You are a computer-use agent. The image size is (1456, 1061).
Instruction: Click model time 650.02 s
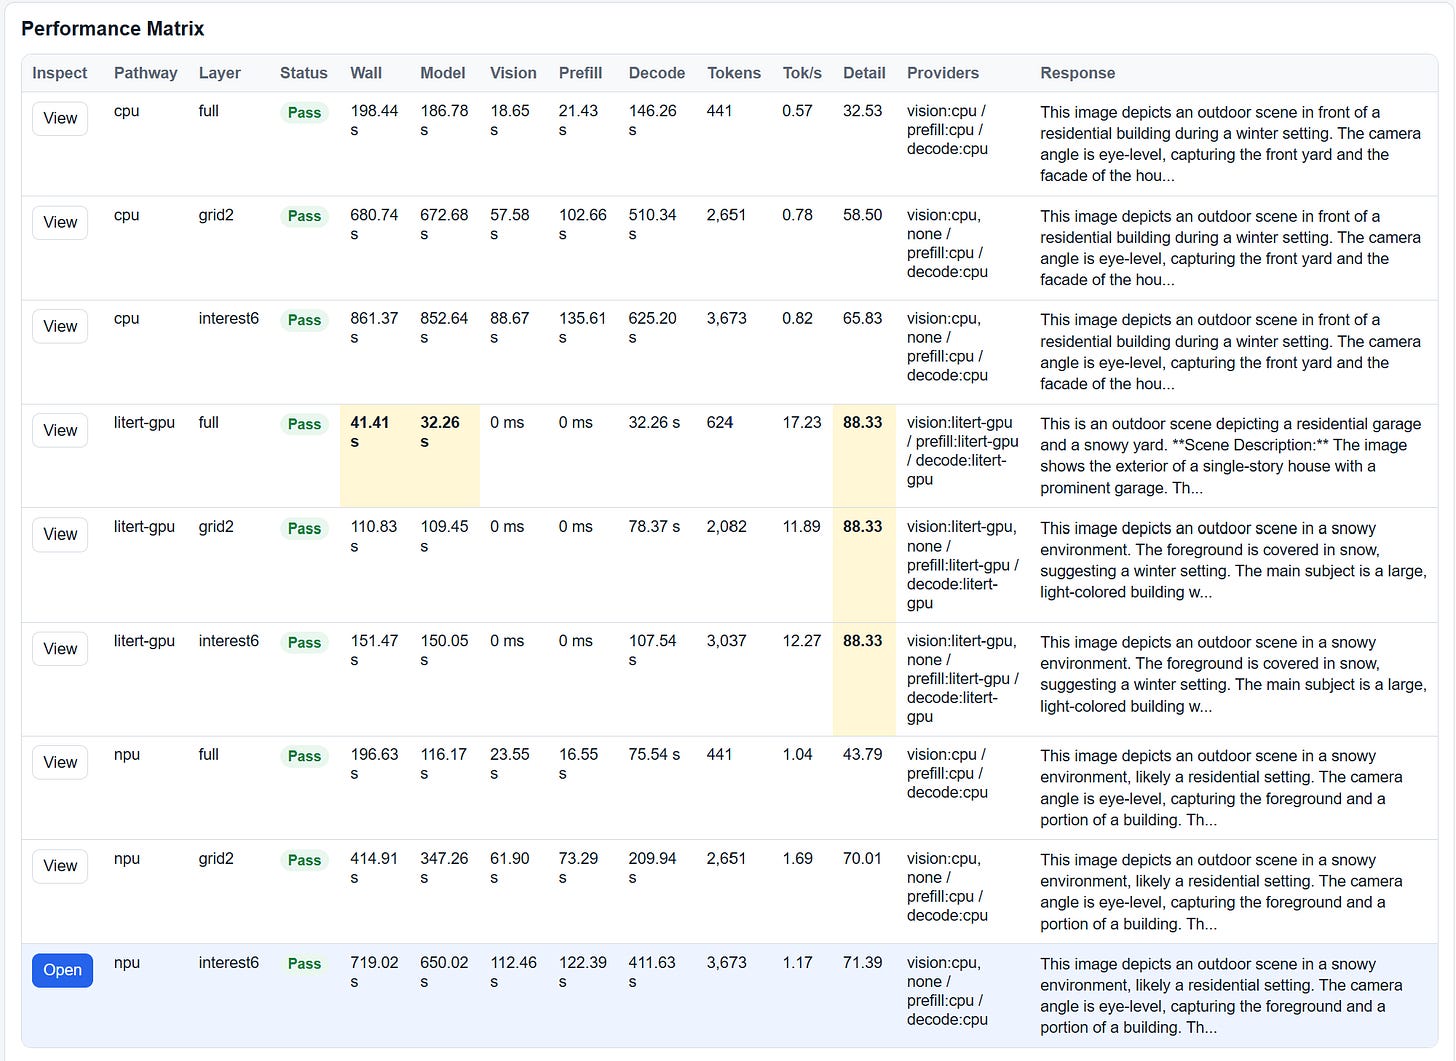click(444, 972)
